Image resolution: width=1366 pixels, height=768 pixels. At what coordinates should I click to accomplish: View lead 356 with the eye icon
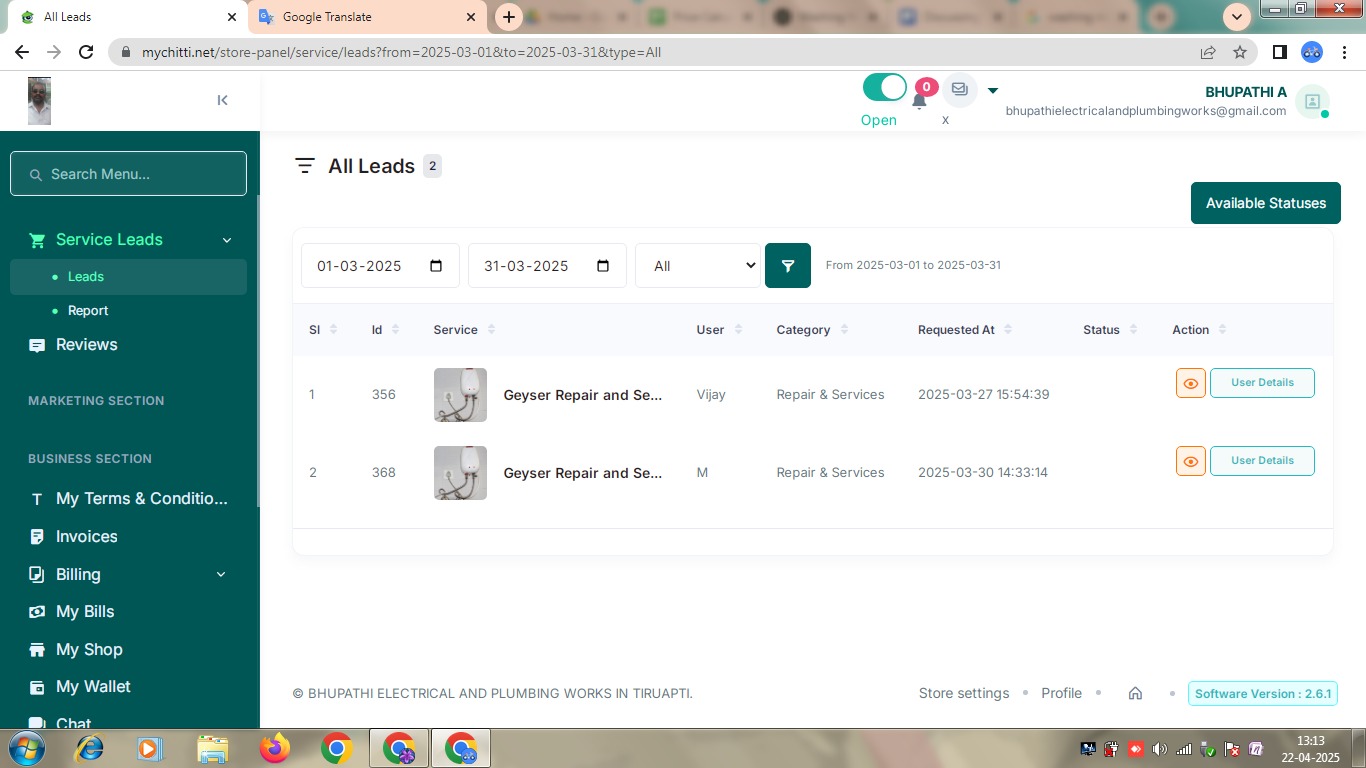[1190, 383]
